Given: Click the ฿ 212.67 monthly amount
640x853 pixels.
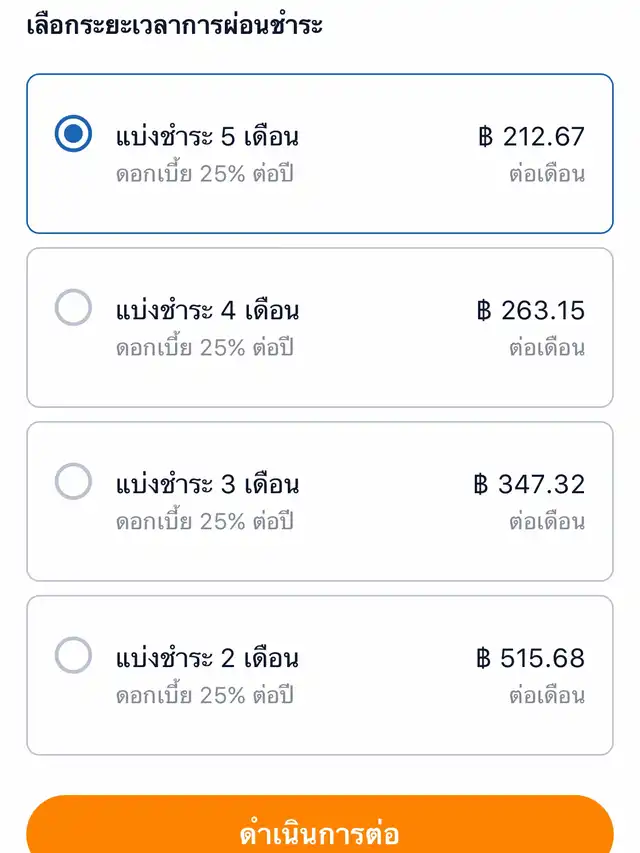Looking at the screenshot, I should pyautogui.click(x=531, y=137).
